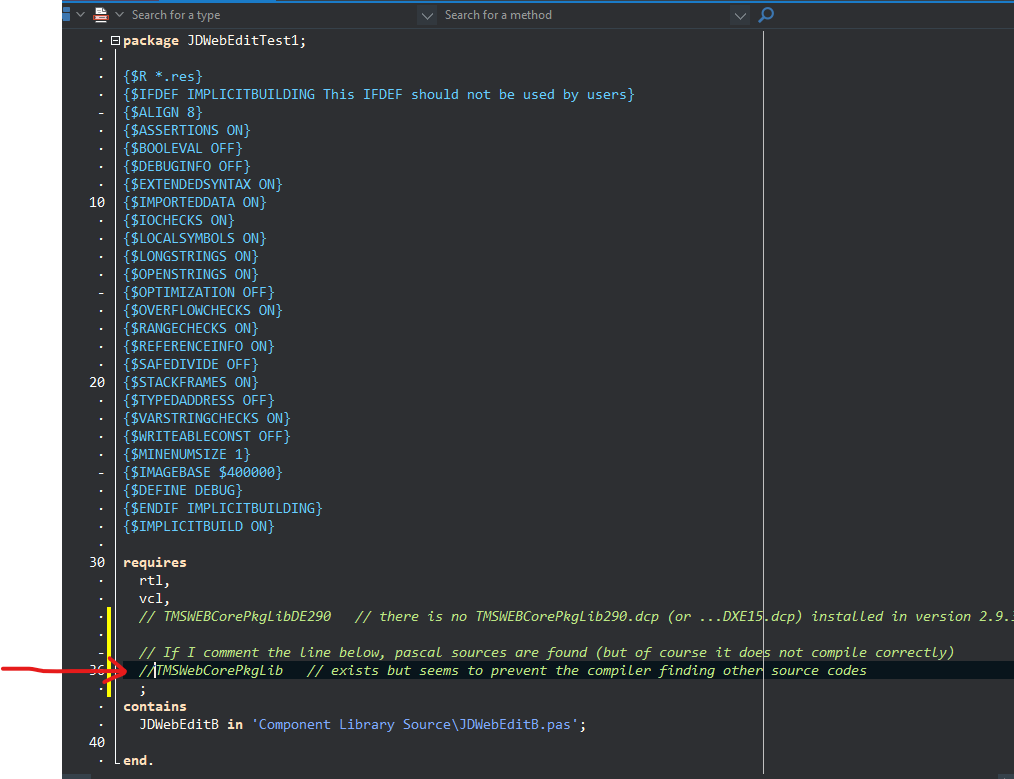Screen dimensions: 1014x779
Task: Click the blue icon at the toolbar's far left
Action: [65, 15]
